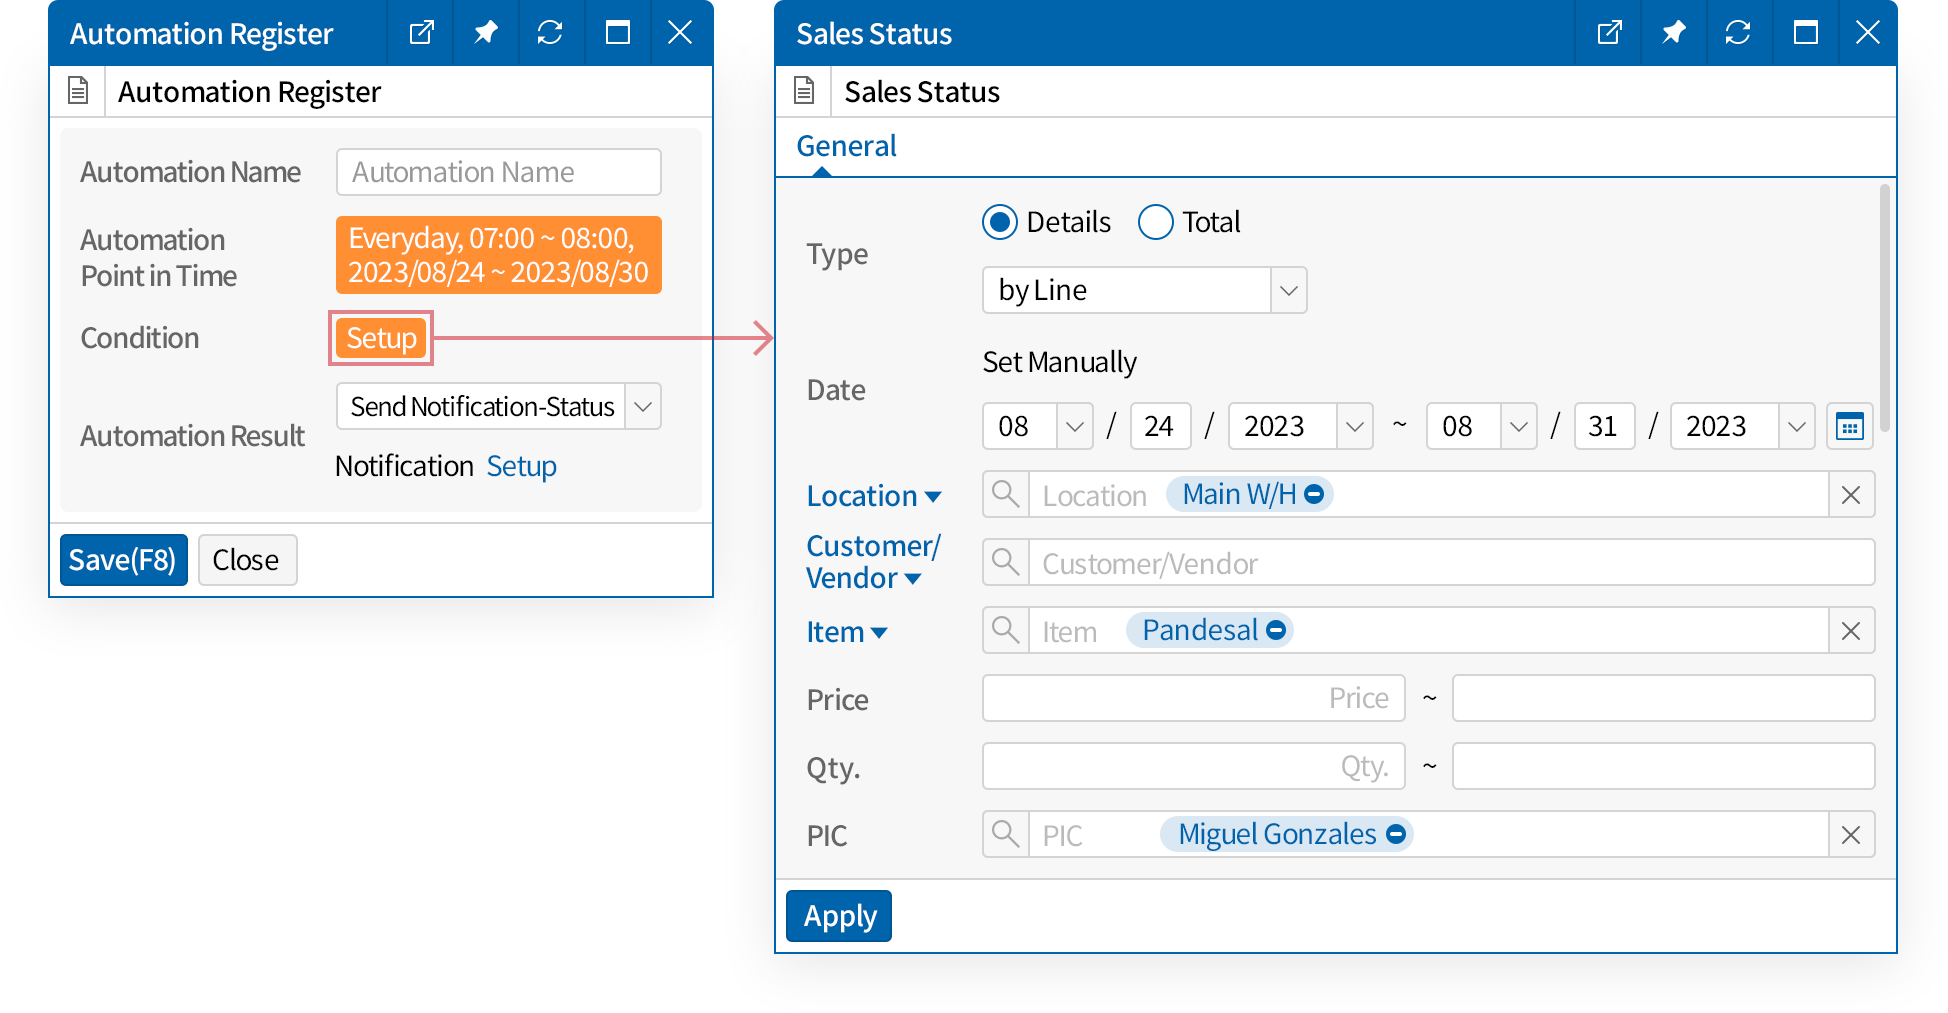Open the calendar date picker icon
Viewport: 1948px width, 1013px height.
pyautogui.click(x=1849, y=427)
